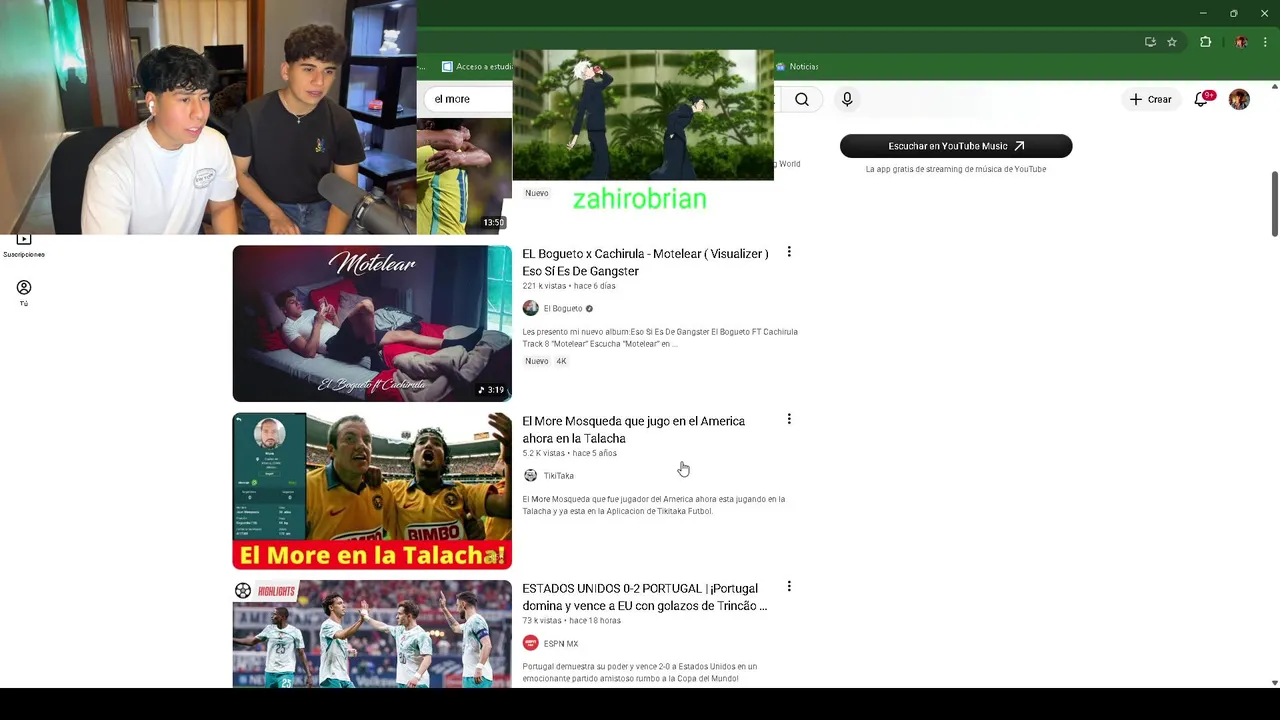Visit the TikiTaka channel name

coord(559,475)
